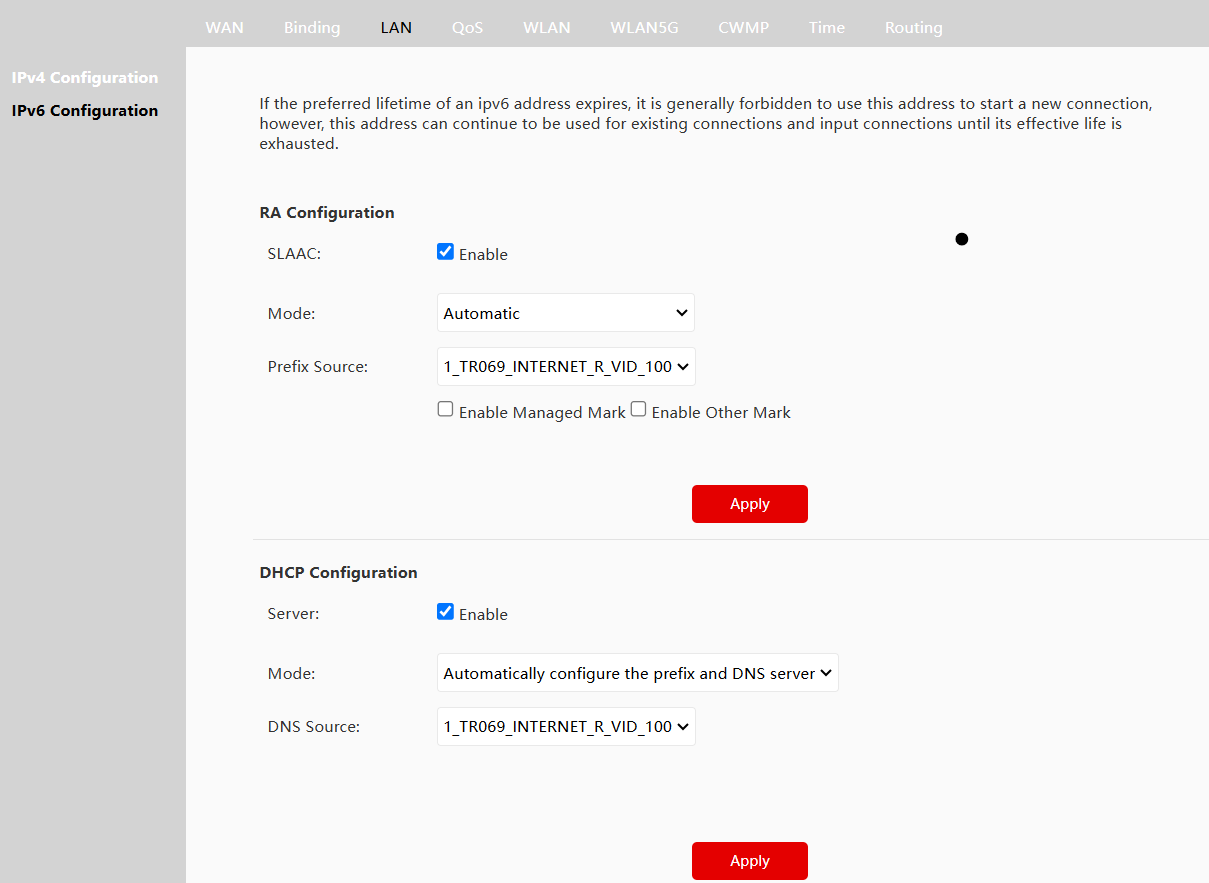Open the Prefix Source dropdown
Screen dimensions: 1209x883
(566, 366)
